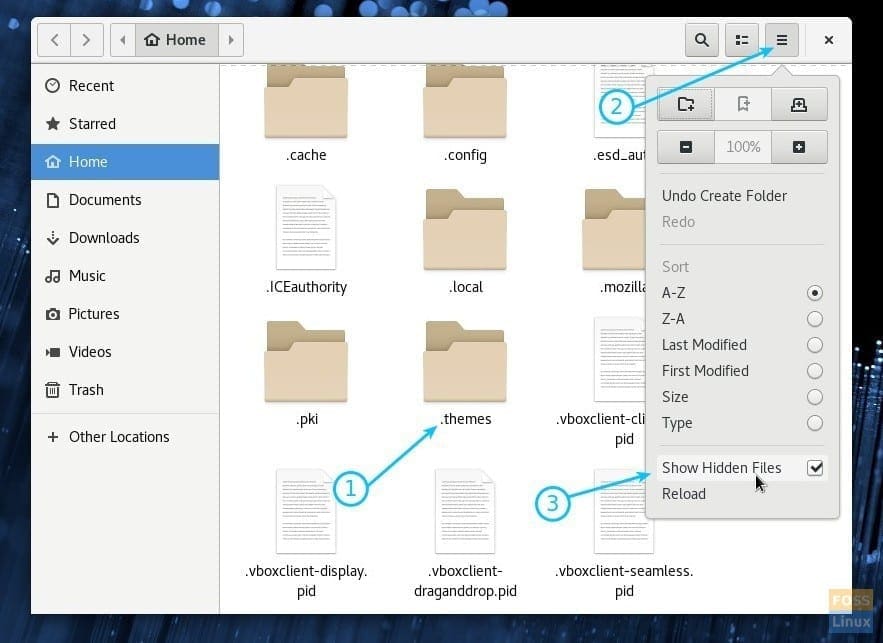The height and width of the screenshot is (643, 883).
Task: Open Recent in the sidebar
Action: [125, 86]
